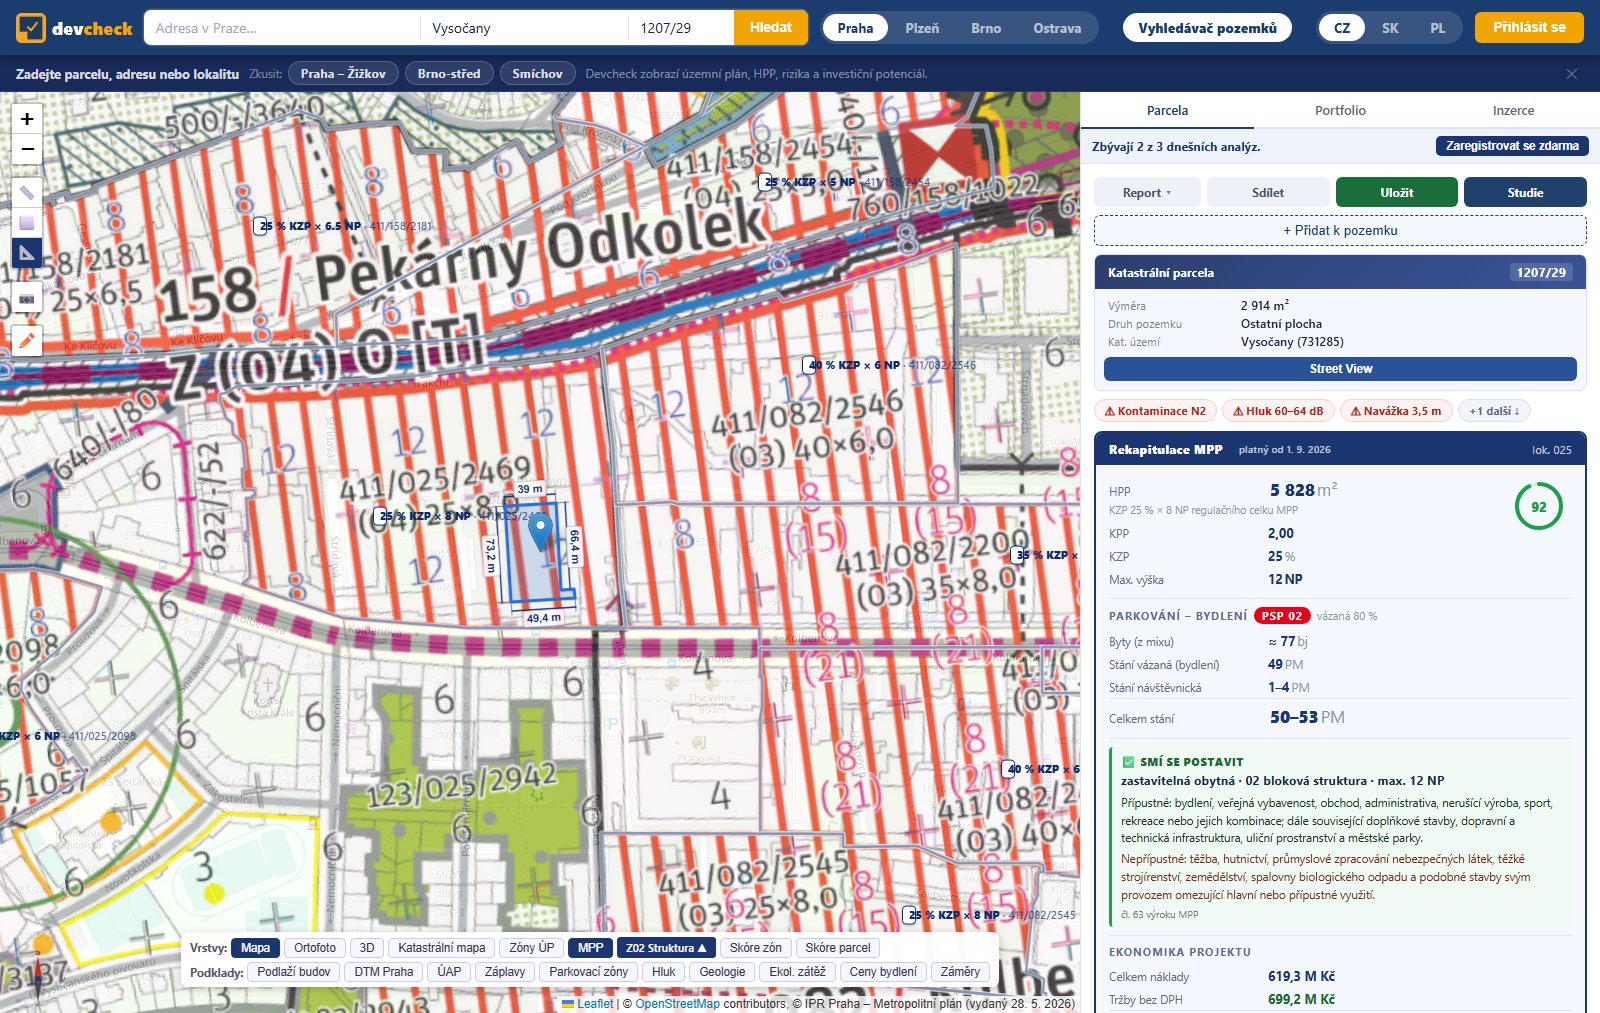Image resolution: width=1600 pixels, height=1013 pixels.
Task: Expand the Z02 Struktura layer selector
Action: [666, 948]
